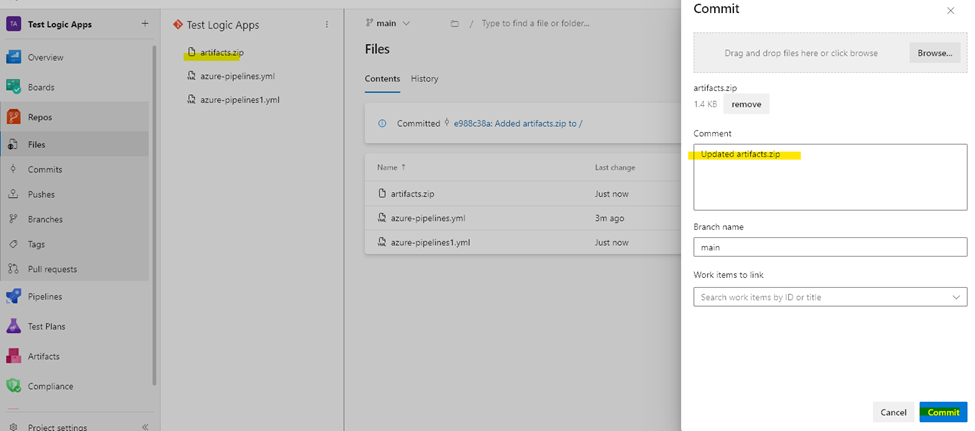
Task: Open the repository more options menu
Action: pyautogui.click(x=327, y=24)
